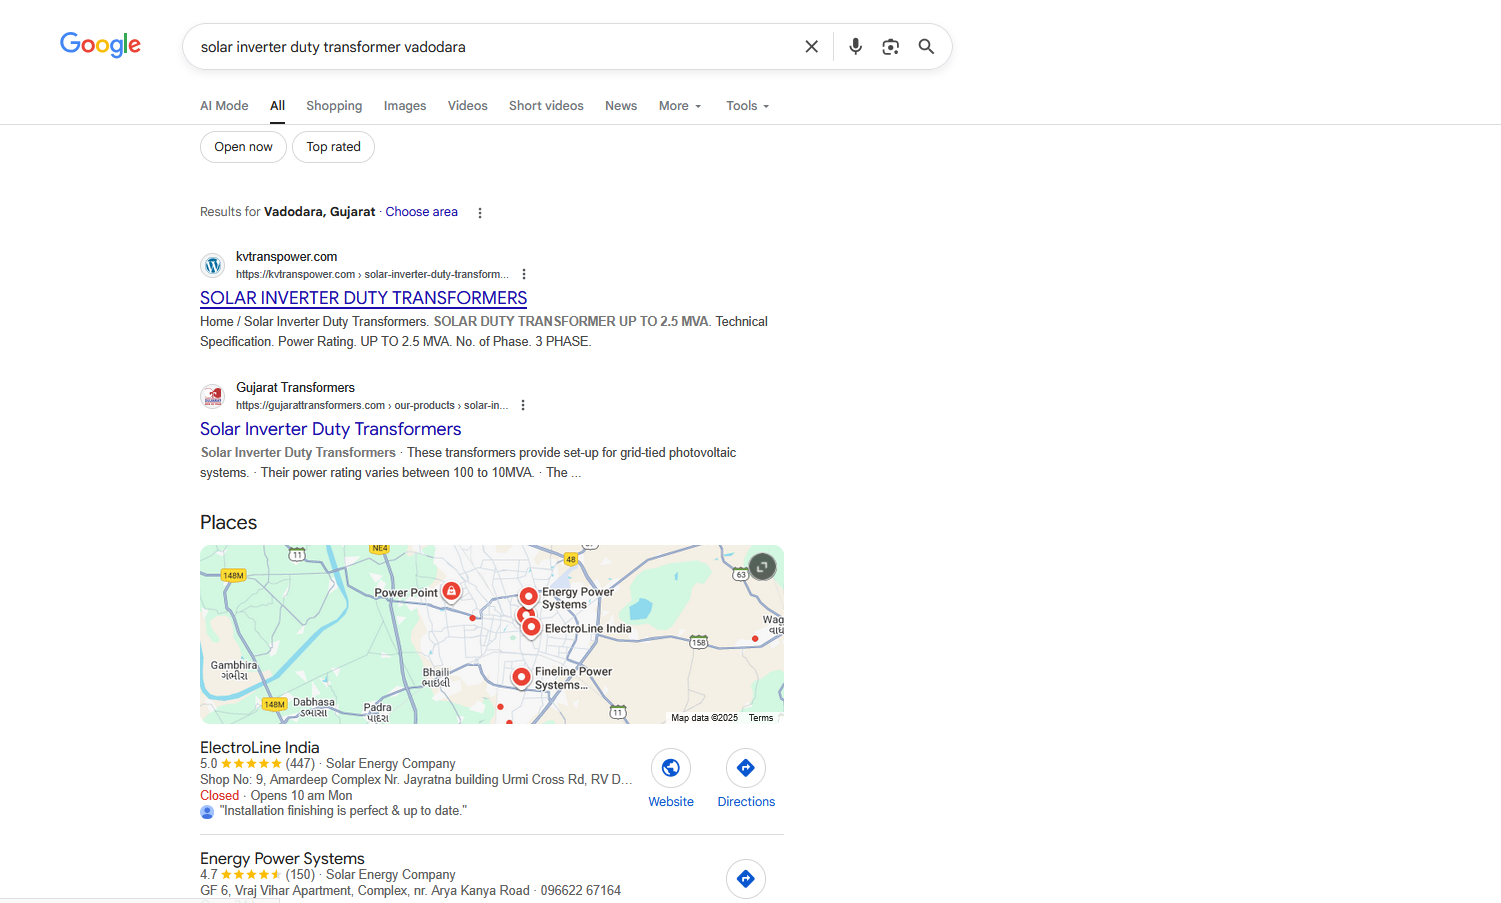Click the Choose area link
The width and height of the screenshot is (1501, 903).
click(x=421, y=212)
